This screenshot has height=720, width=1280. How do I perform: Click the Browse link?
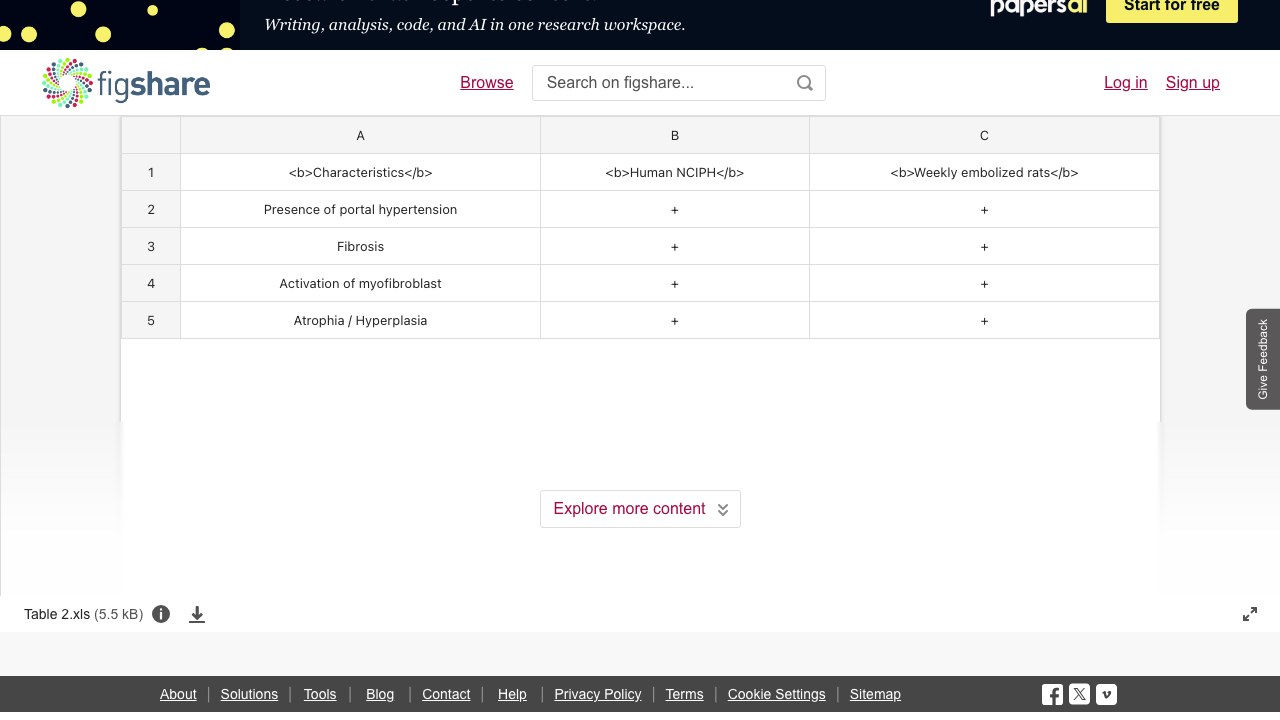[487, 83]
